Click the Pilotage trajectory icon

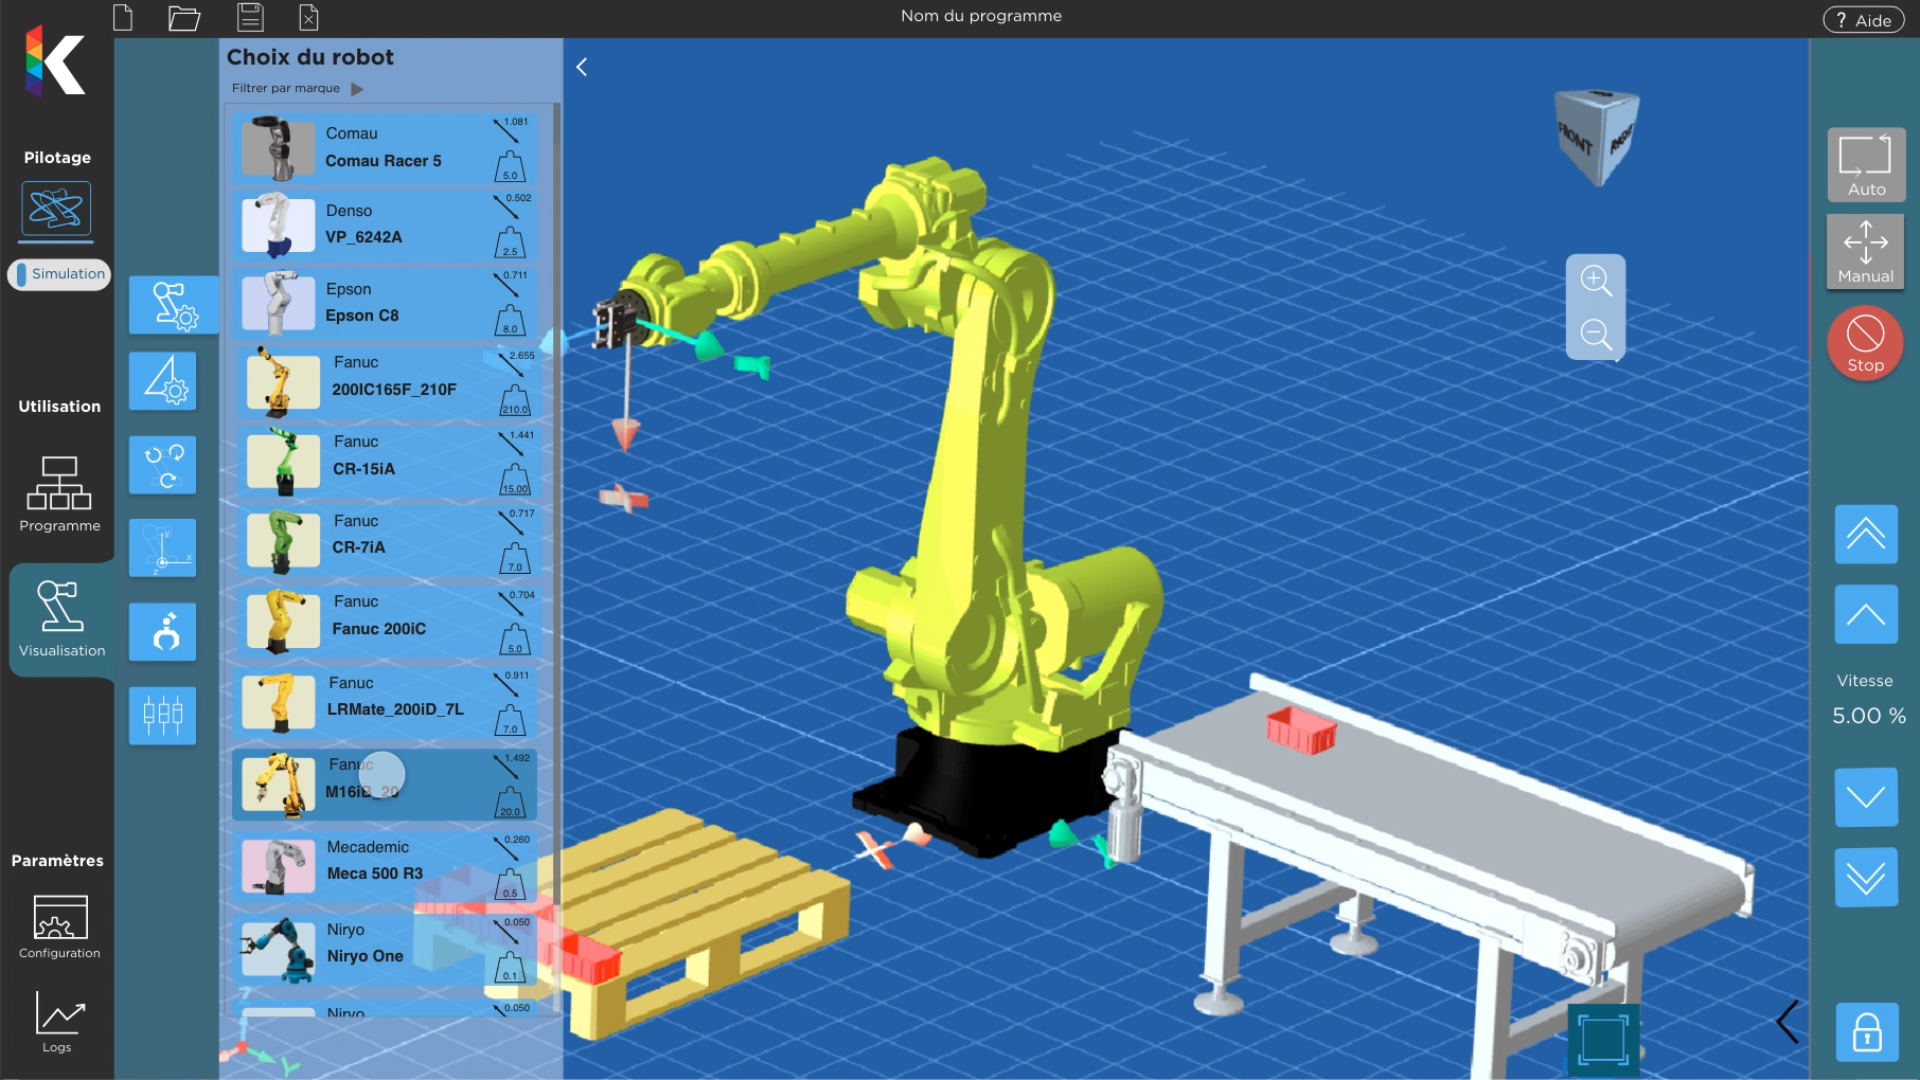click(56, 209)
